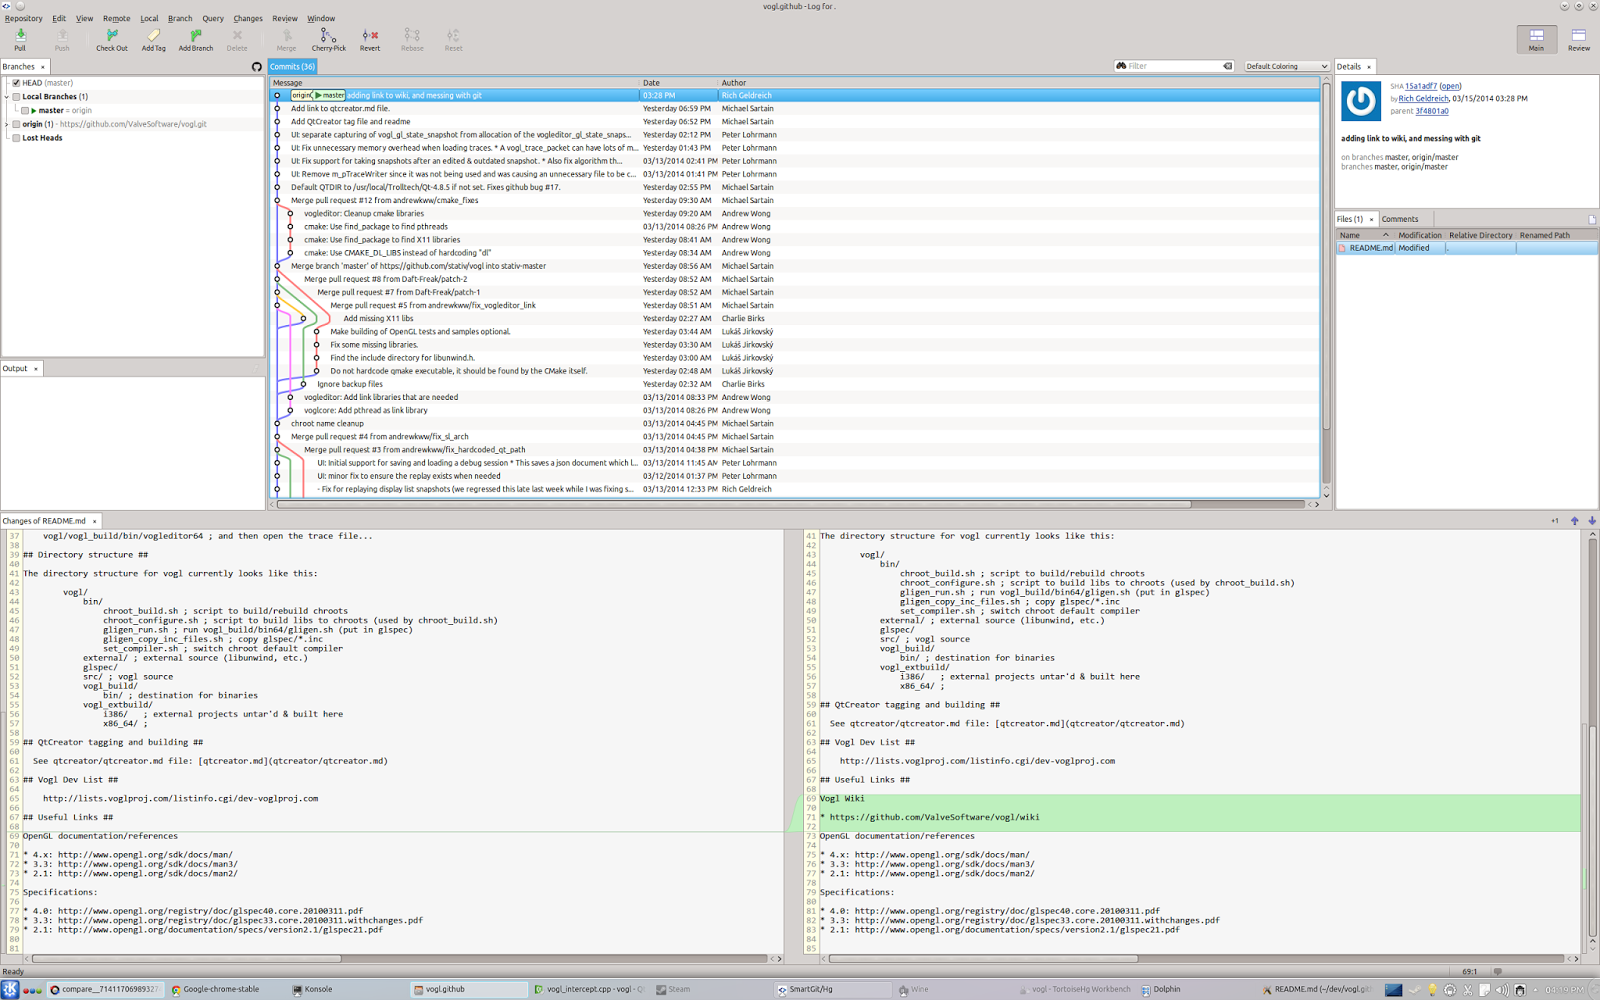Open the KDE application launcher
The image size is (1600, 1000).
coord(10,990)
